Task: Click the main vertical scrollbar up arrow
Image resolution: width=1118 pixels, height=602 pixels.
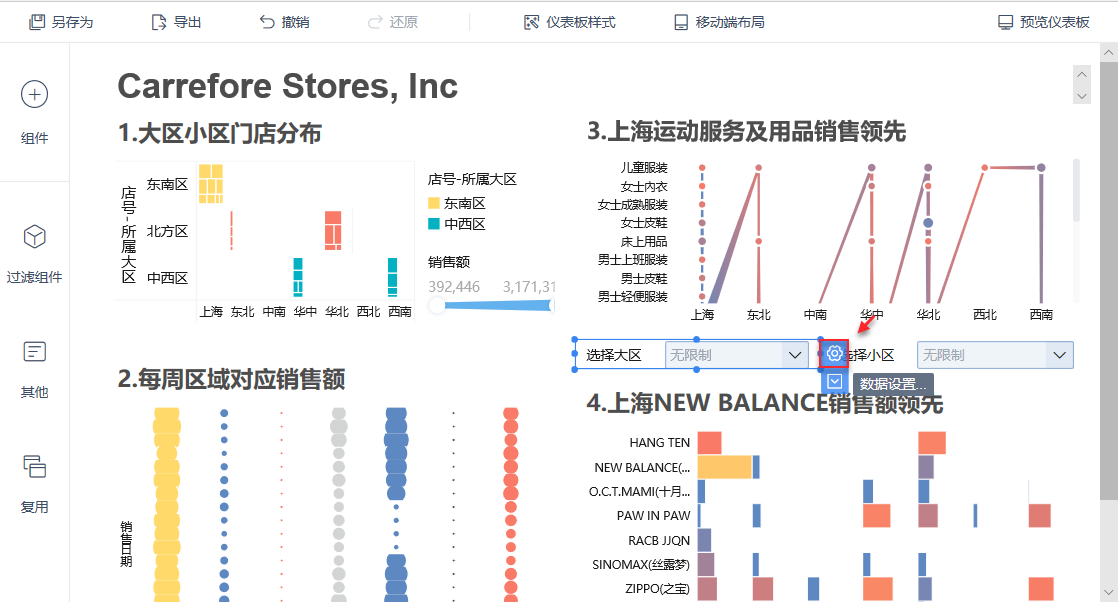Action: (1109, 52)
